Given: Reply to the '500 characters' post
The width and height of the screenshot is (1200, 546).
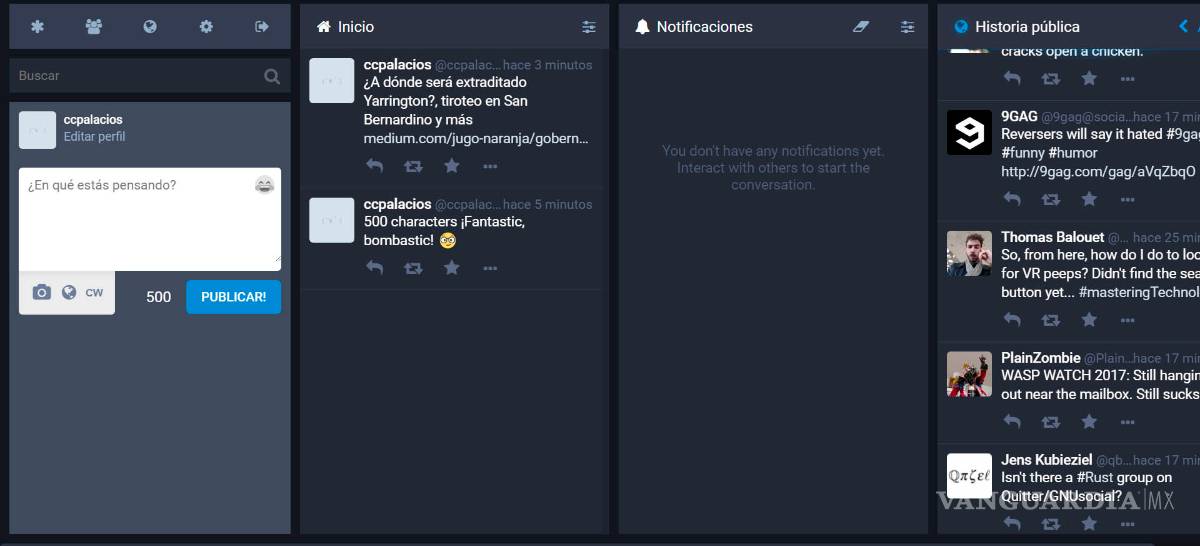Looking at the screenshot, I should click(374, 268).
